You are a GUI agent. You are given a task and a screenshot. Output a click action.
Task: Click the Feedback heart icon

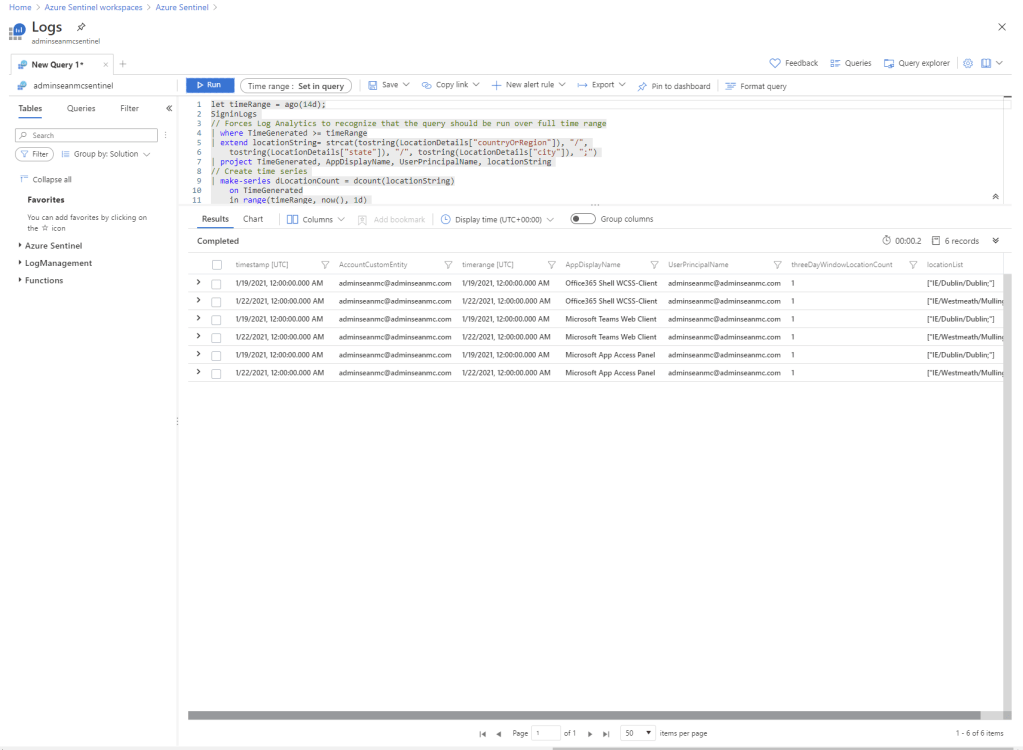point(775,63)
